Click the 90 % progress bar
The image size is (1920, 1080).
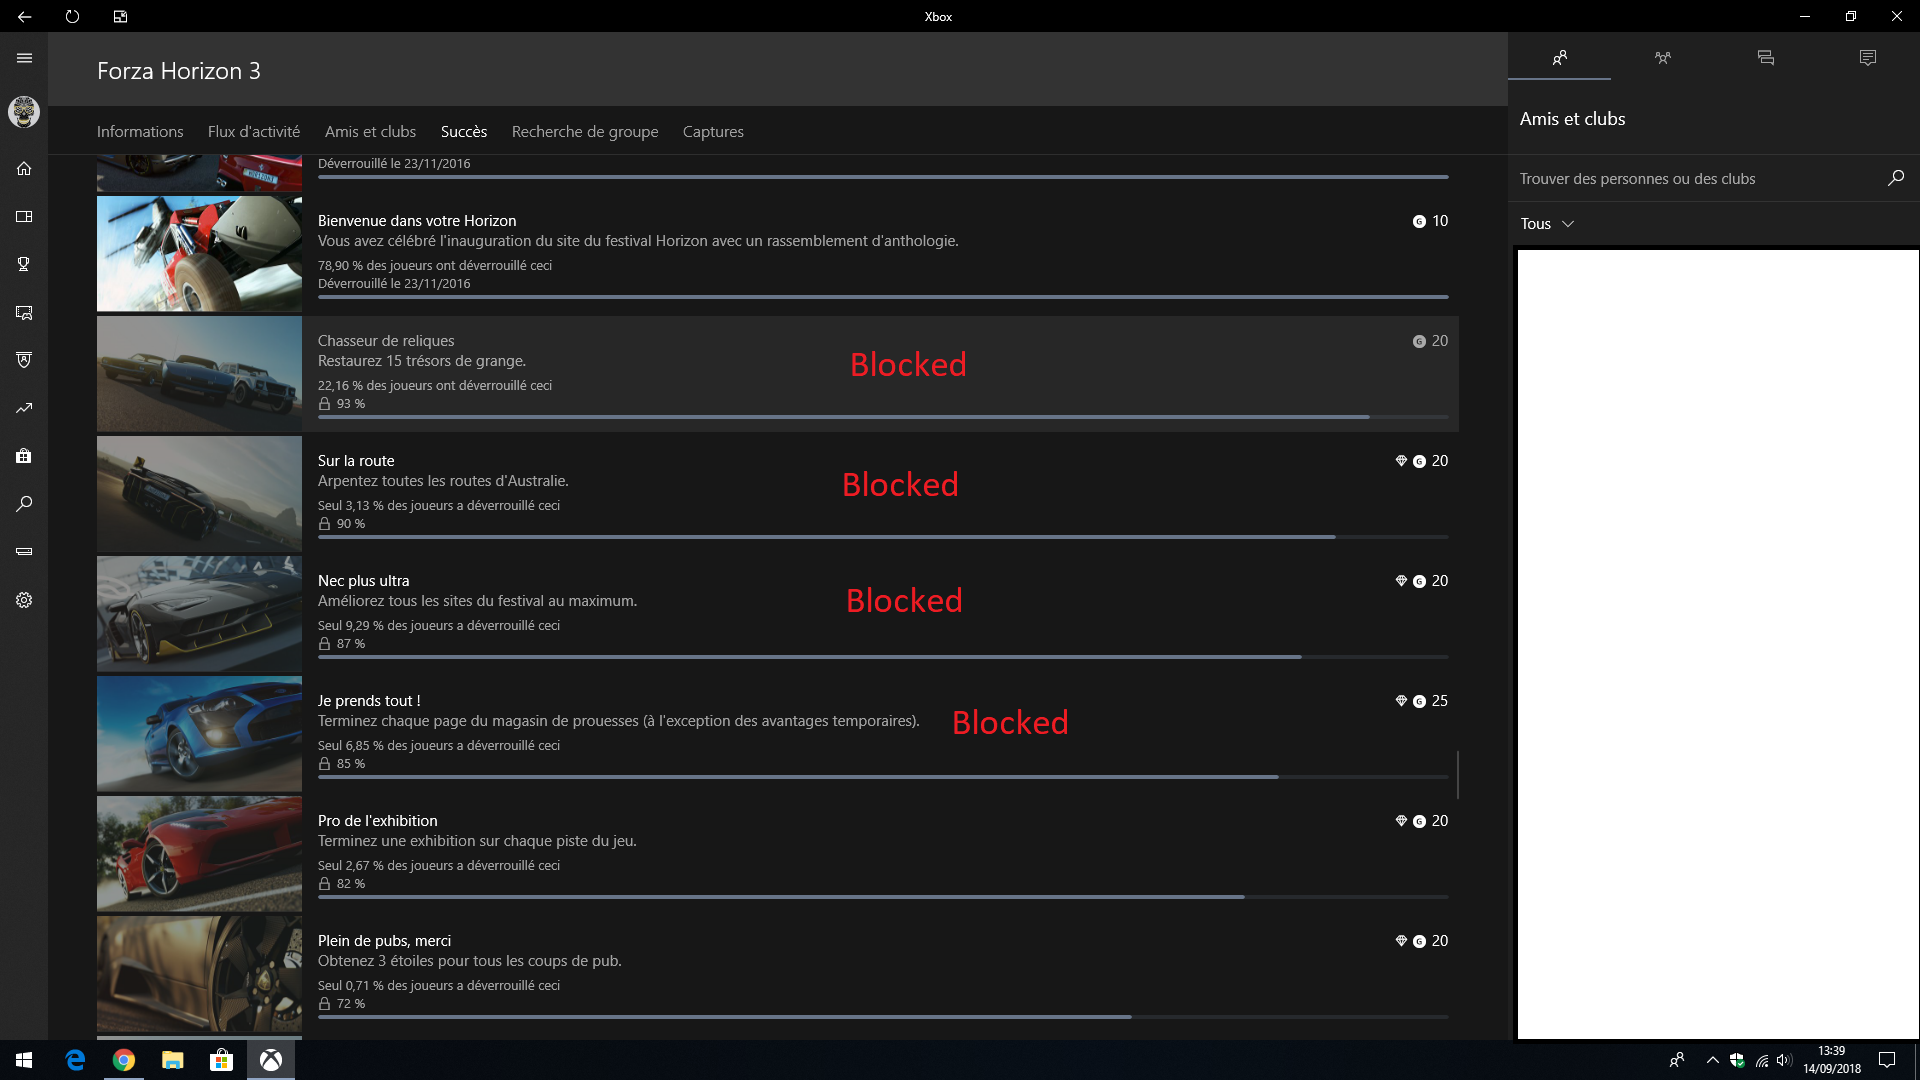tap(883, 537)
